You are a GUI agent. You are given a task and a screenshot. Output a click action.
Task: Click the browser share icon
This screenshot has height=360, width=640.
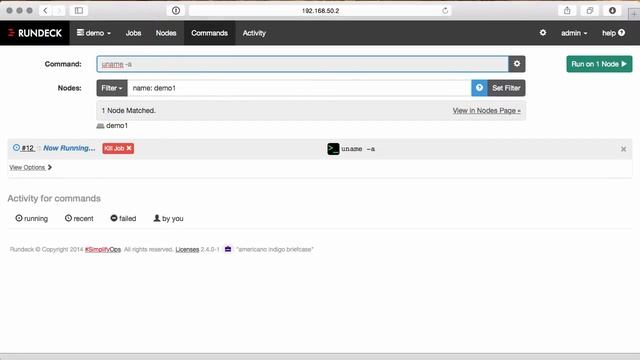coord(567,11)
